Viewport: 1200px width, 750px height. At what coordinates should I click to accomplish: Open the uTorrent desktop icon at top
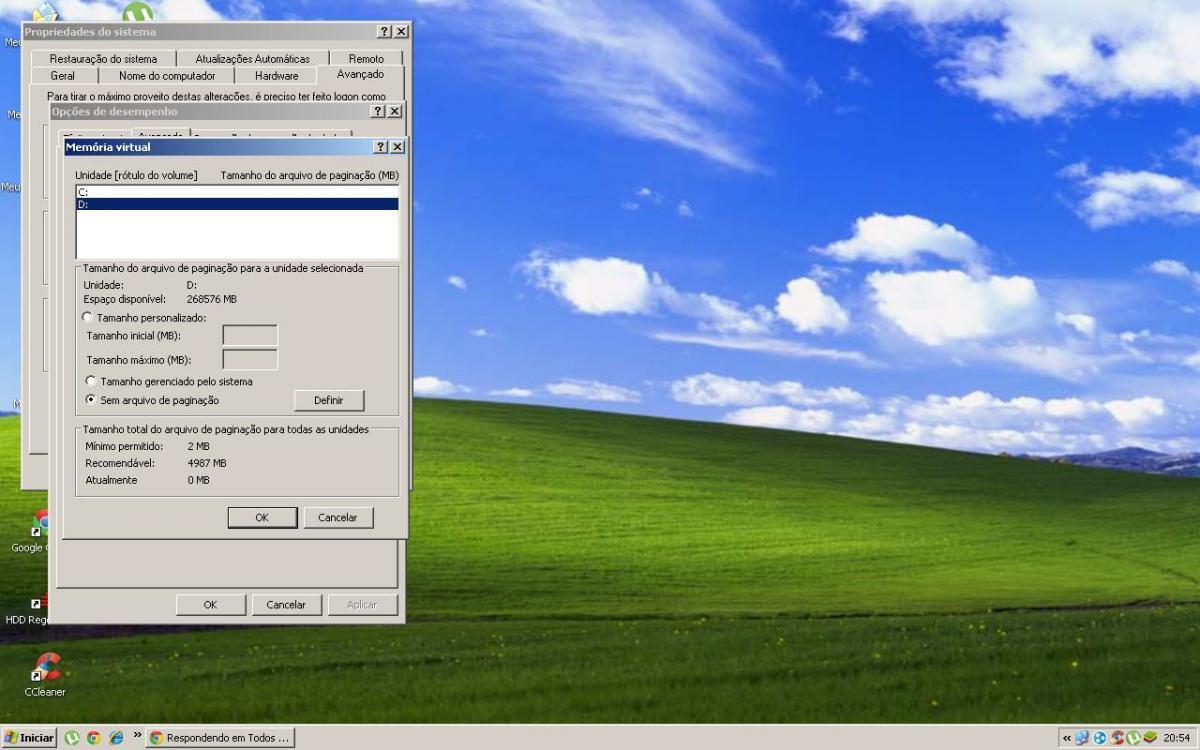(x=138, y=12)
